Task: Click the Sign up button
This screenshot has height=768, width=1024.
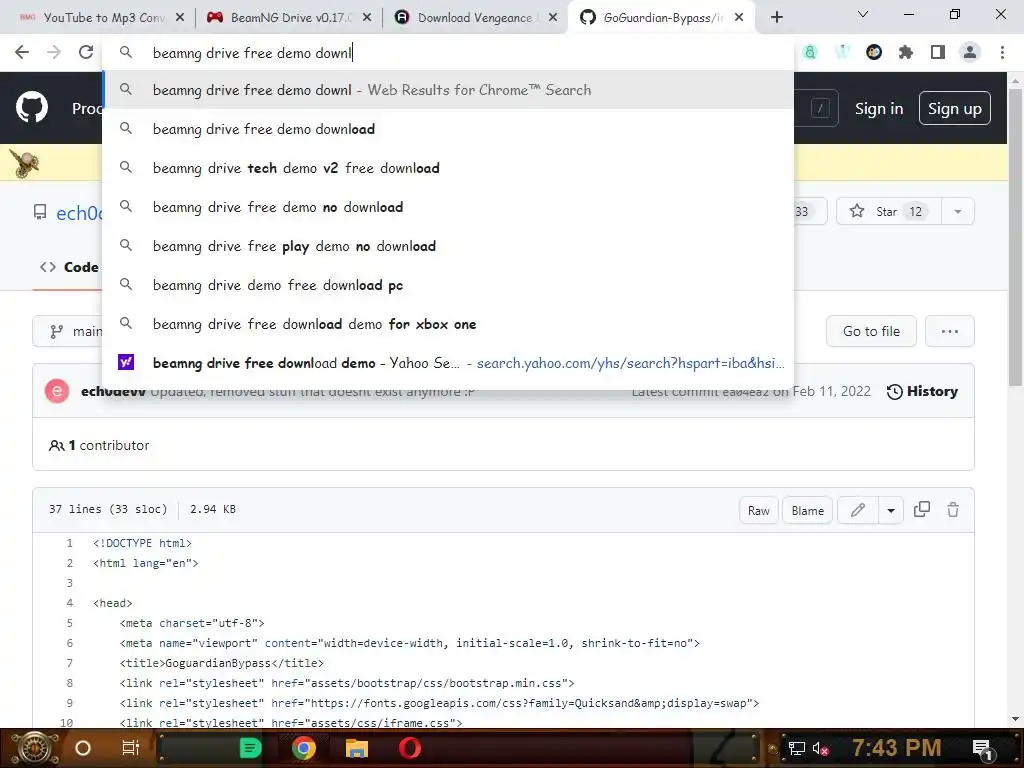Action: (954, 108)
